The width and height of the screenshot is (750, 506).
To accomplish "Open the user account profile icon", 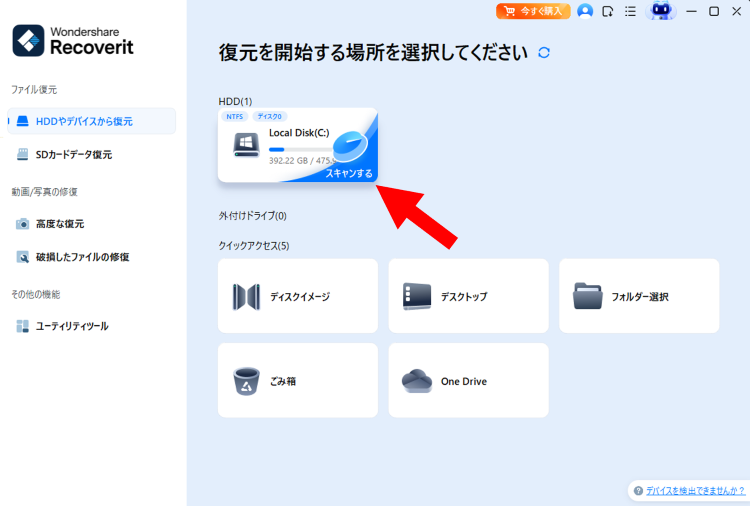I will coord(585,11).
